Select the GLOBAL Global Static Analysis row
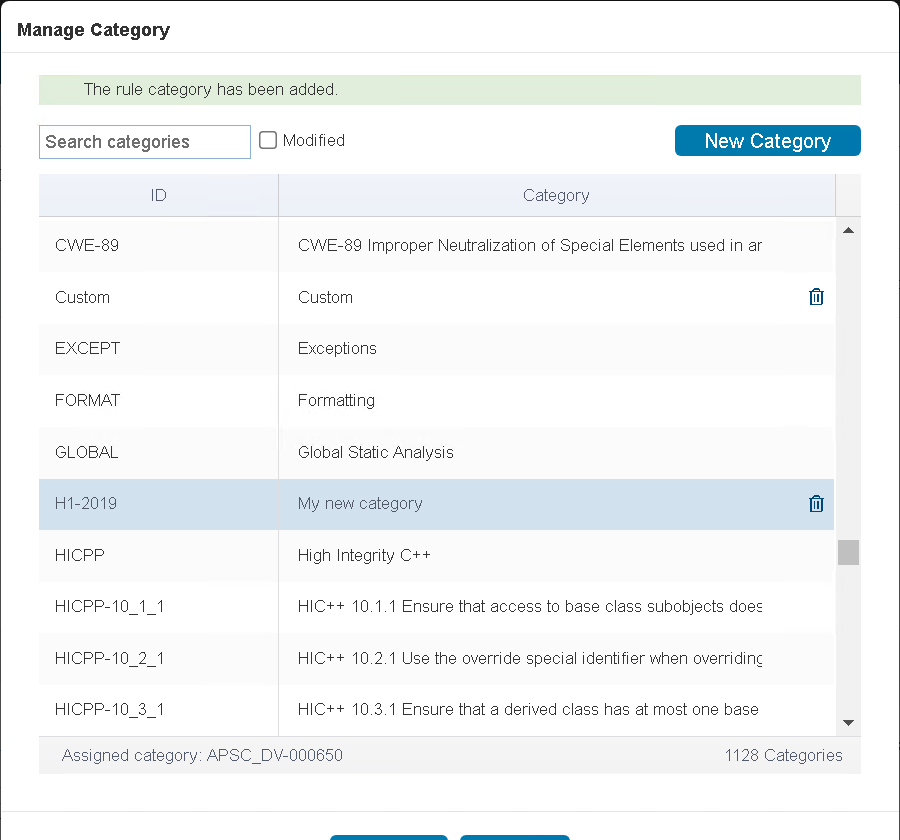 point(436,452)
